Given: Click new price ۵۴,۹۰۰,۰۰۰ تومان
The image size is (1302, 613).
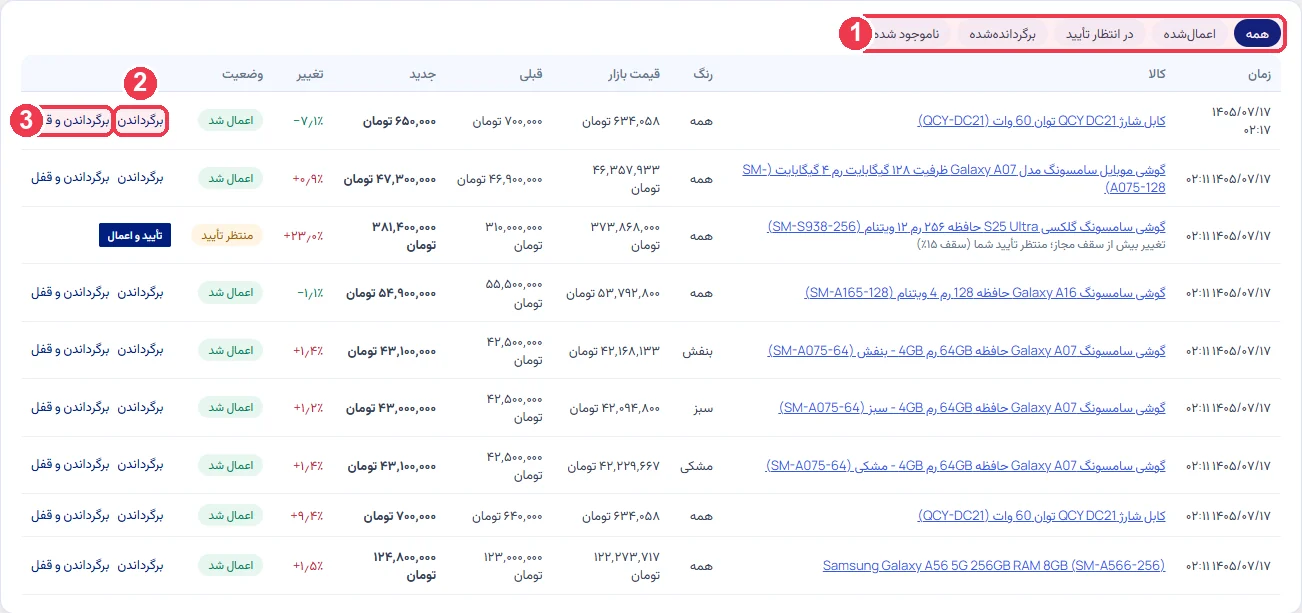Looking at the screenshot, I should (391, 293).
